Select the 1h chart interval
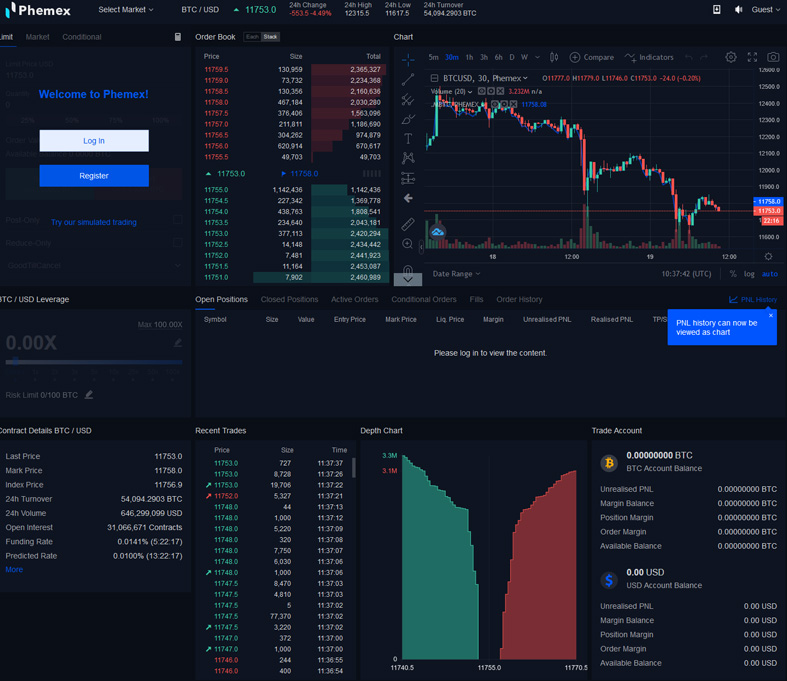787x681 pixels. click(469, 57)
